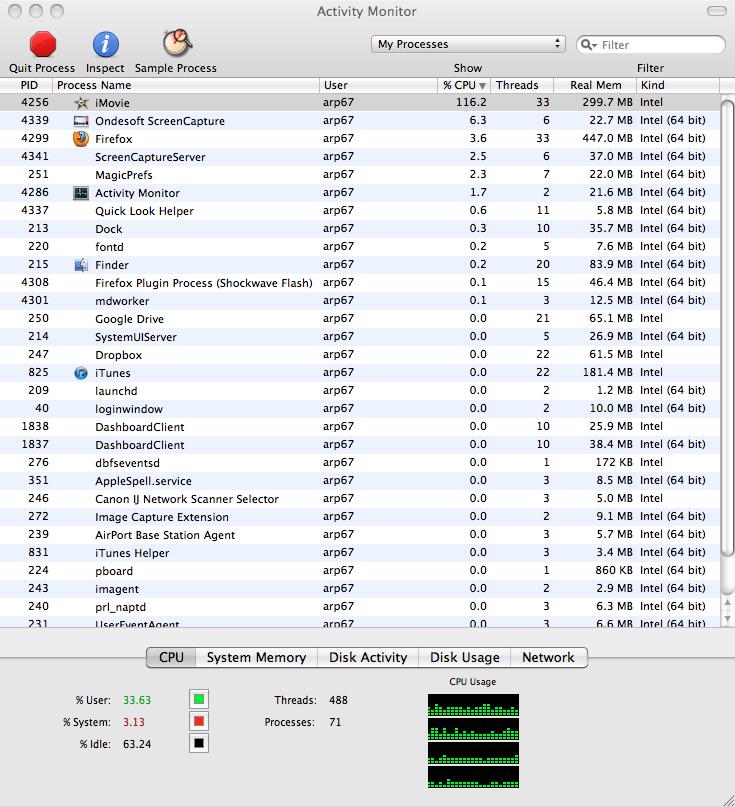The image size is (735, 807).
Task: Click the scrollbar up arrow
Action: click(727, 603)
